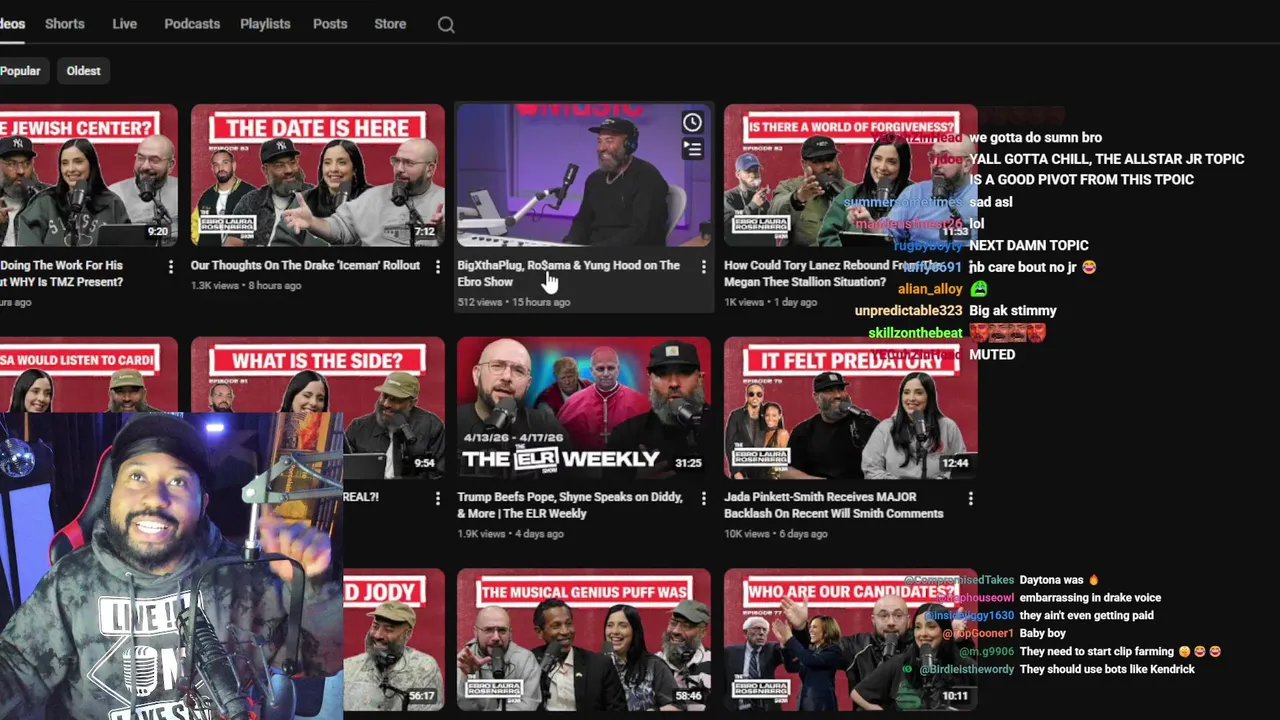
Task: Open 'Jada Pinkett-Smith Receives MAJOR Backlash' title
Action: (x=834, y=505)
